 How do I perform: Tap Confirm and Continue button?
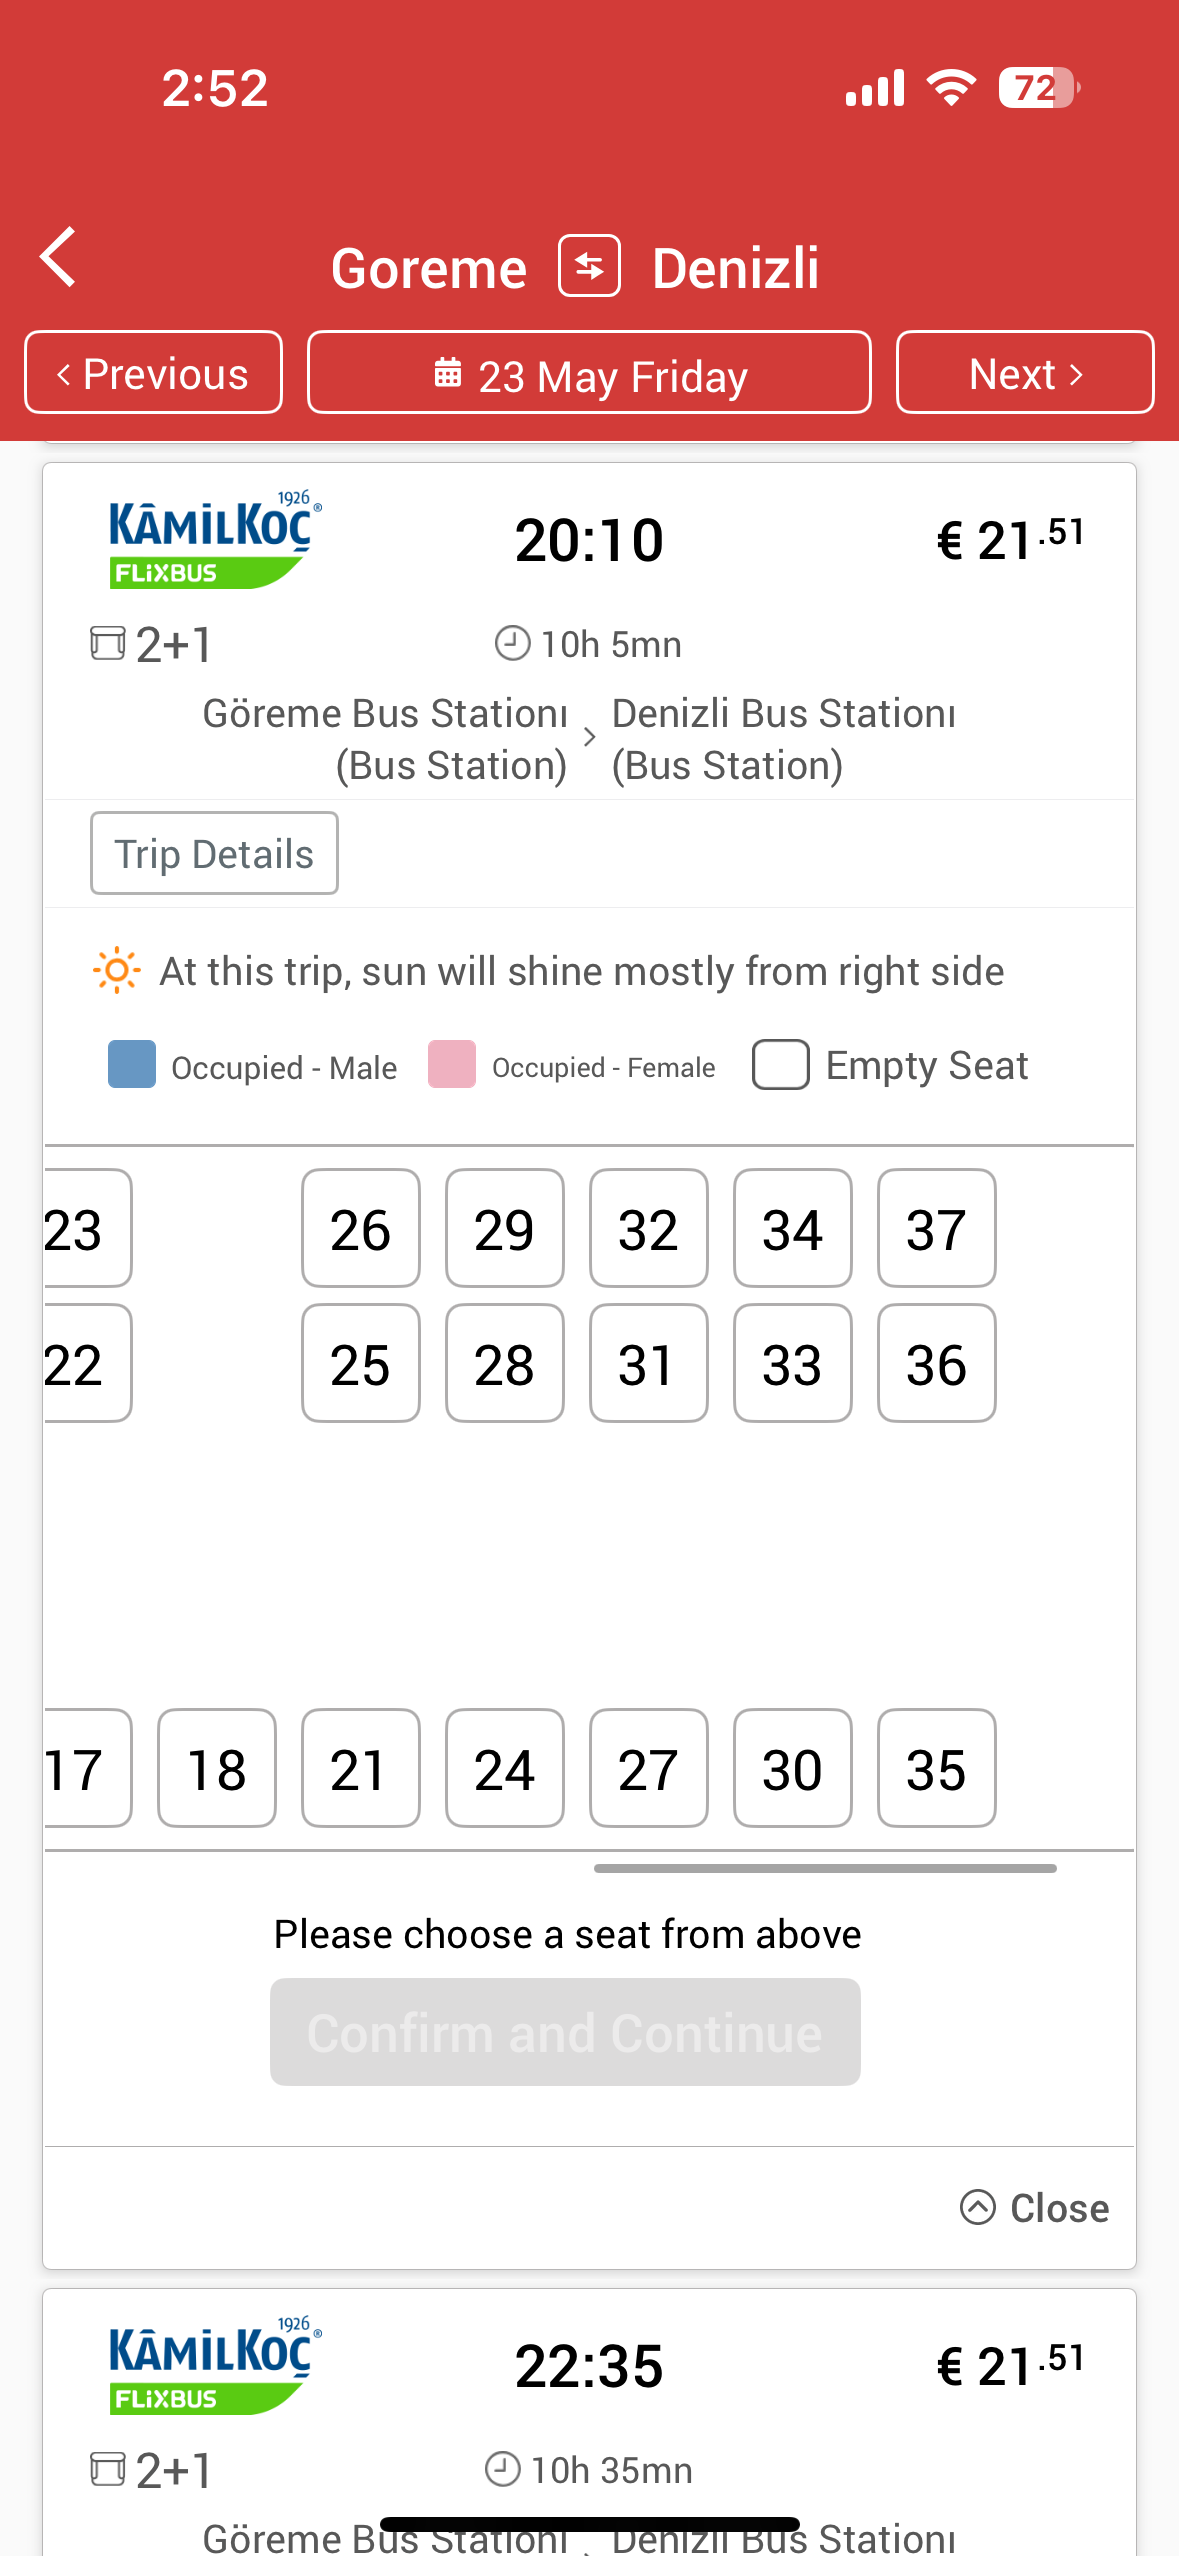click(x=565, y=2032)
